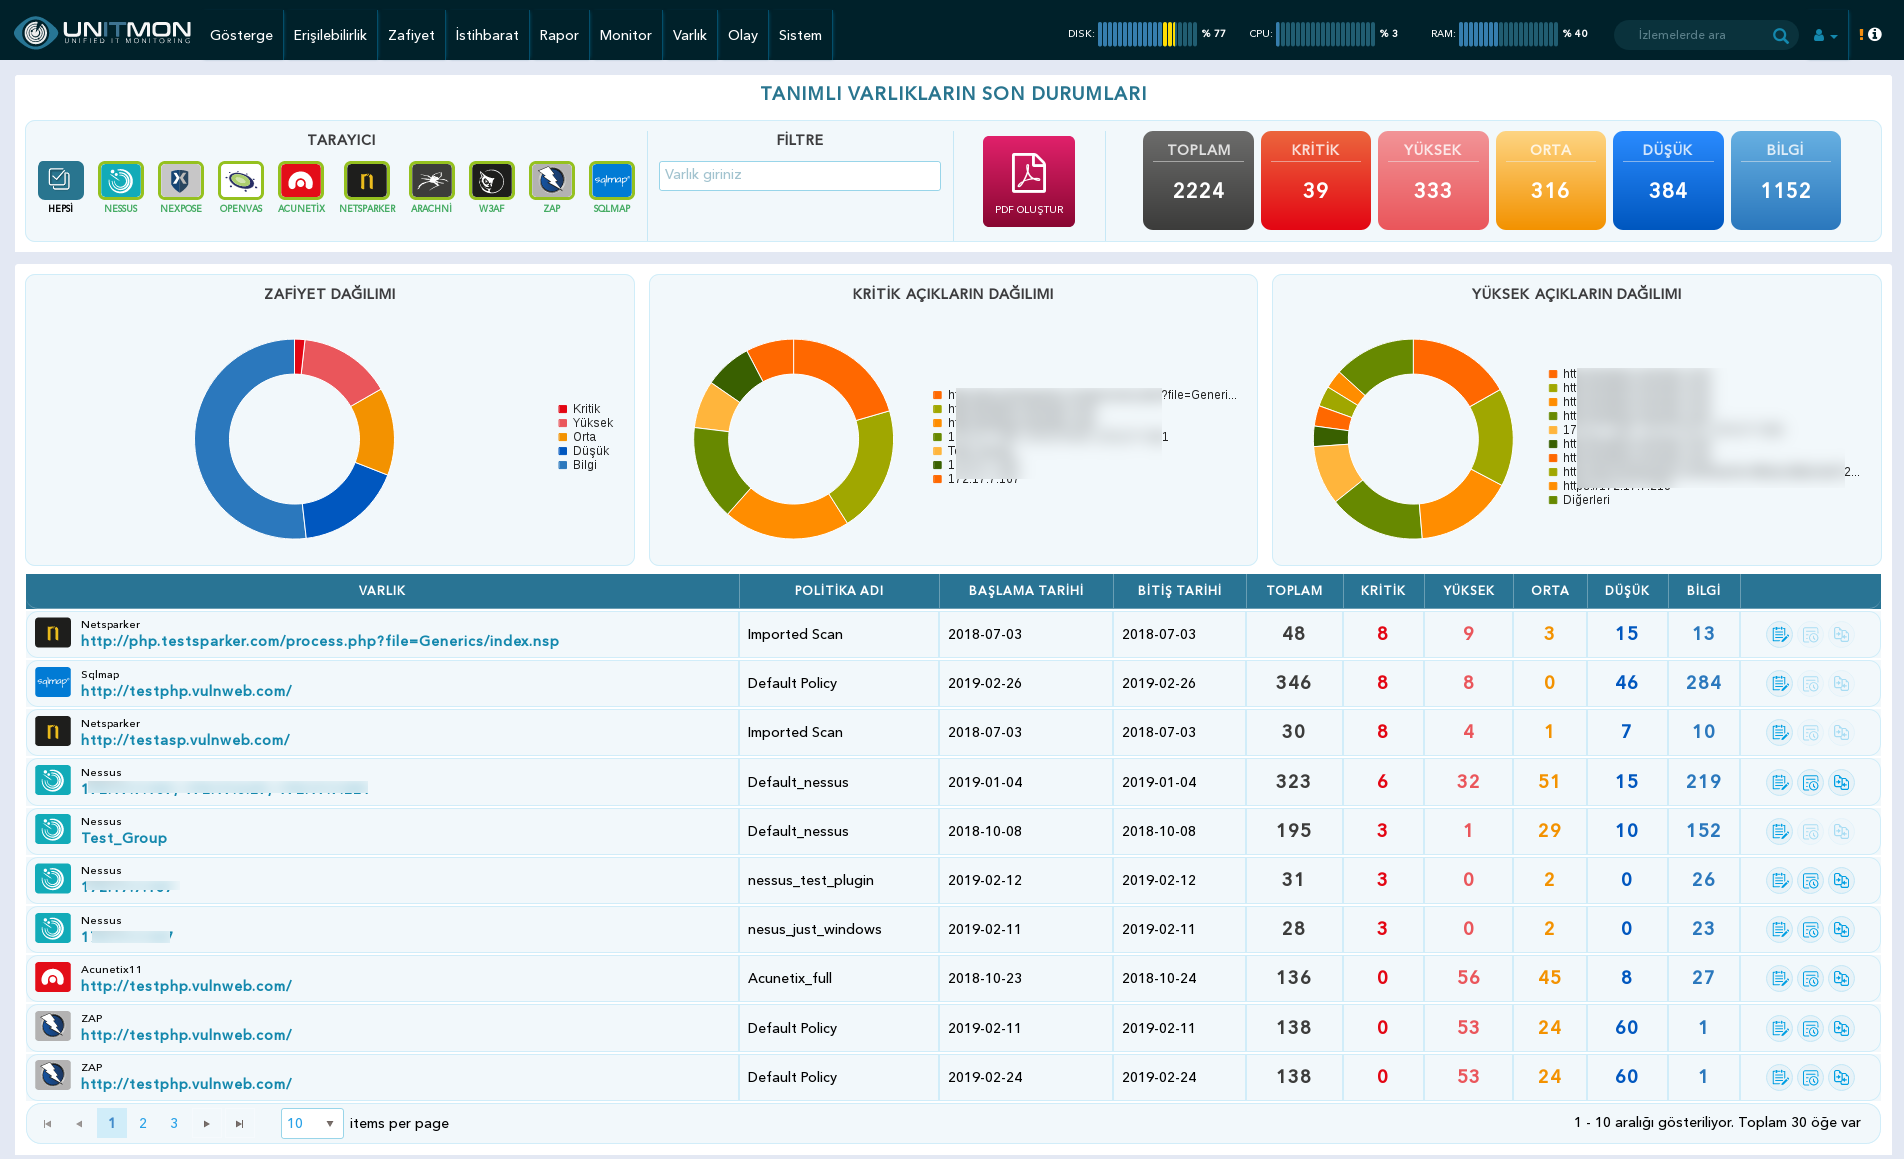This screenshot has height=1159, width=1904.
Task: Filter by Acunetix scanner icon
Action: 301,181
